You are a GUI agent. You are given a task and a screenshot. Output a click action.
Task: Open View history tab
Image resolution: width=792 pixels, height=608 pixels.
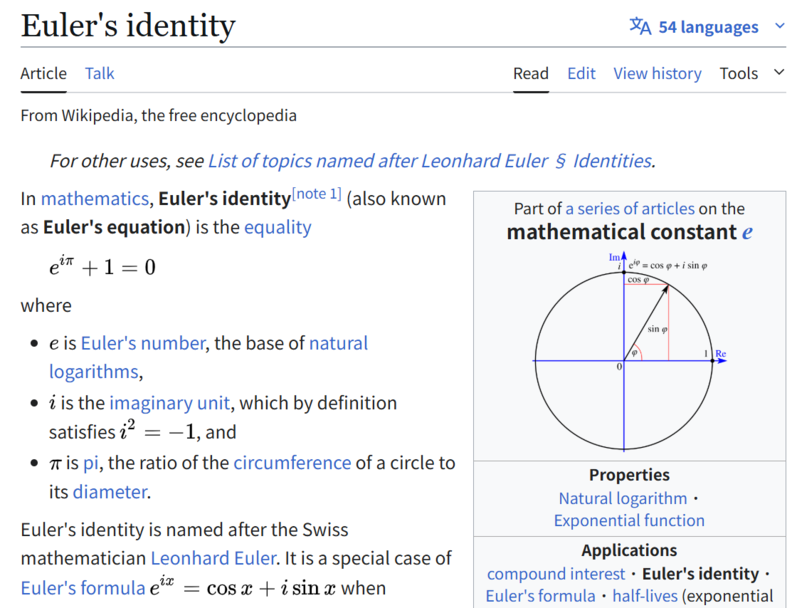[x=657, y=73]
